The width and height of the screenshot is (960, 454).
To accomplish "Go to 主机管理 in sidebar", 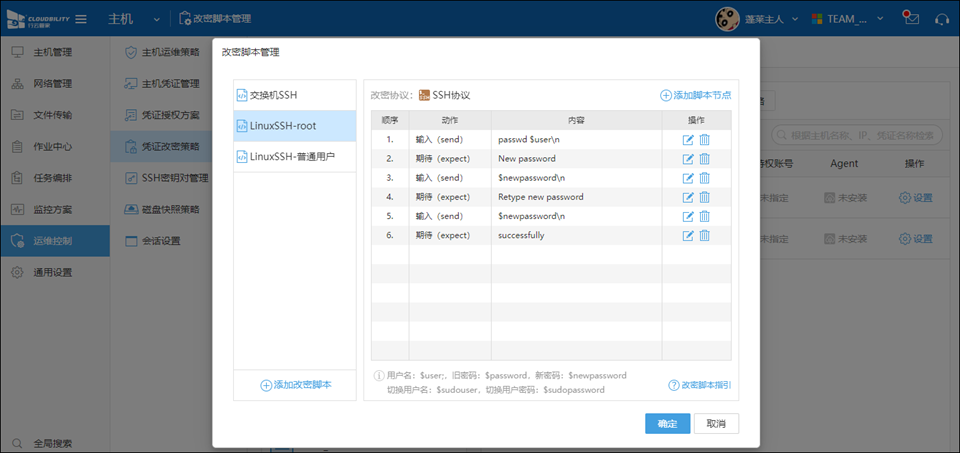I will [x=52, y=52].
